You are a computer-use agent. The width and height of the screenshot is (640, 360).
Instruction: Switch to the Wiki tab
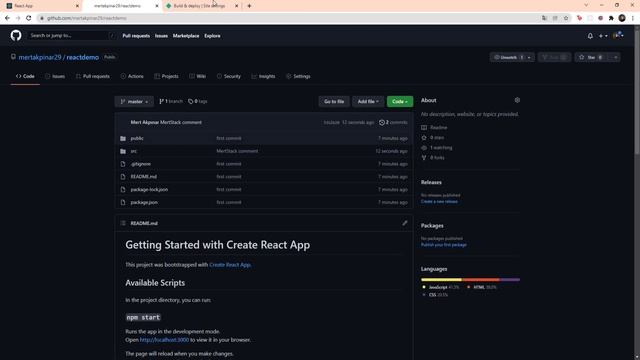click(198, 76)
